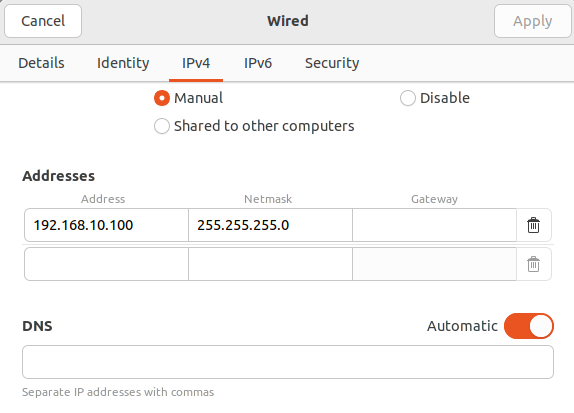Click the trash icon on the empty address row
The height and width of the screenshot is (413, 574).
pyautogui.click(x=533, y=264)
